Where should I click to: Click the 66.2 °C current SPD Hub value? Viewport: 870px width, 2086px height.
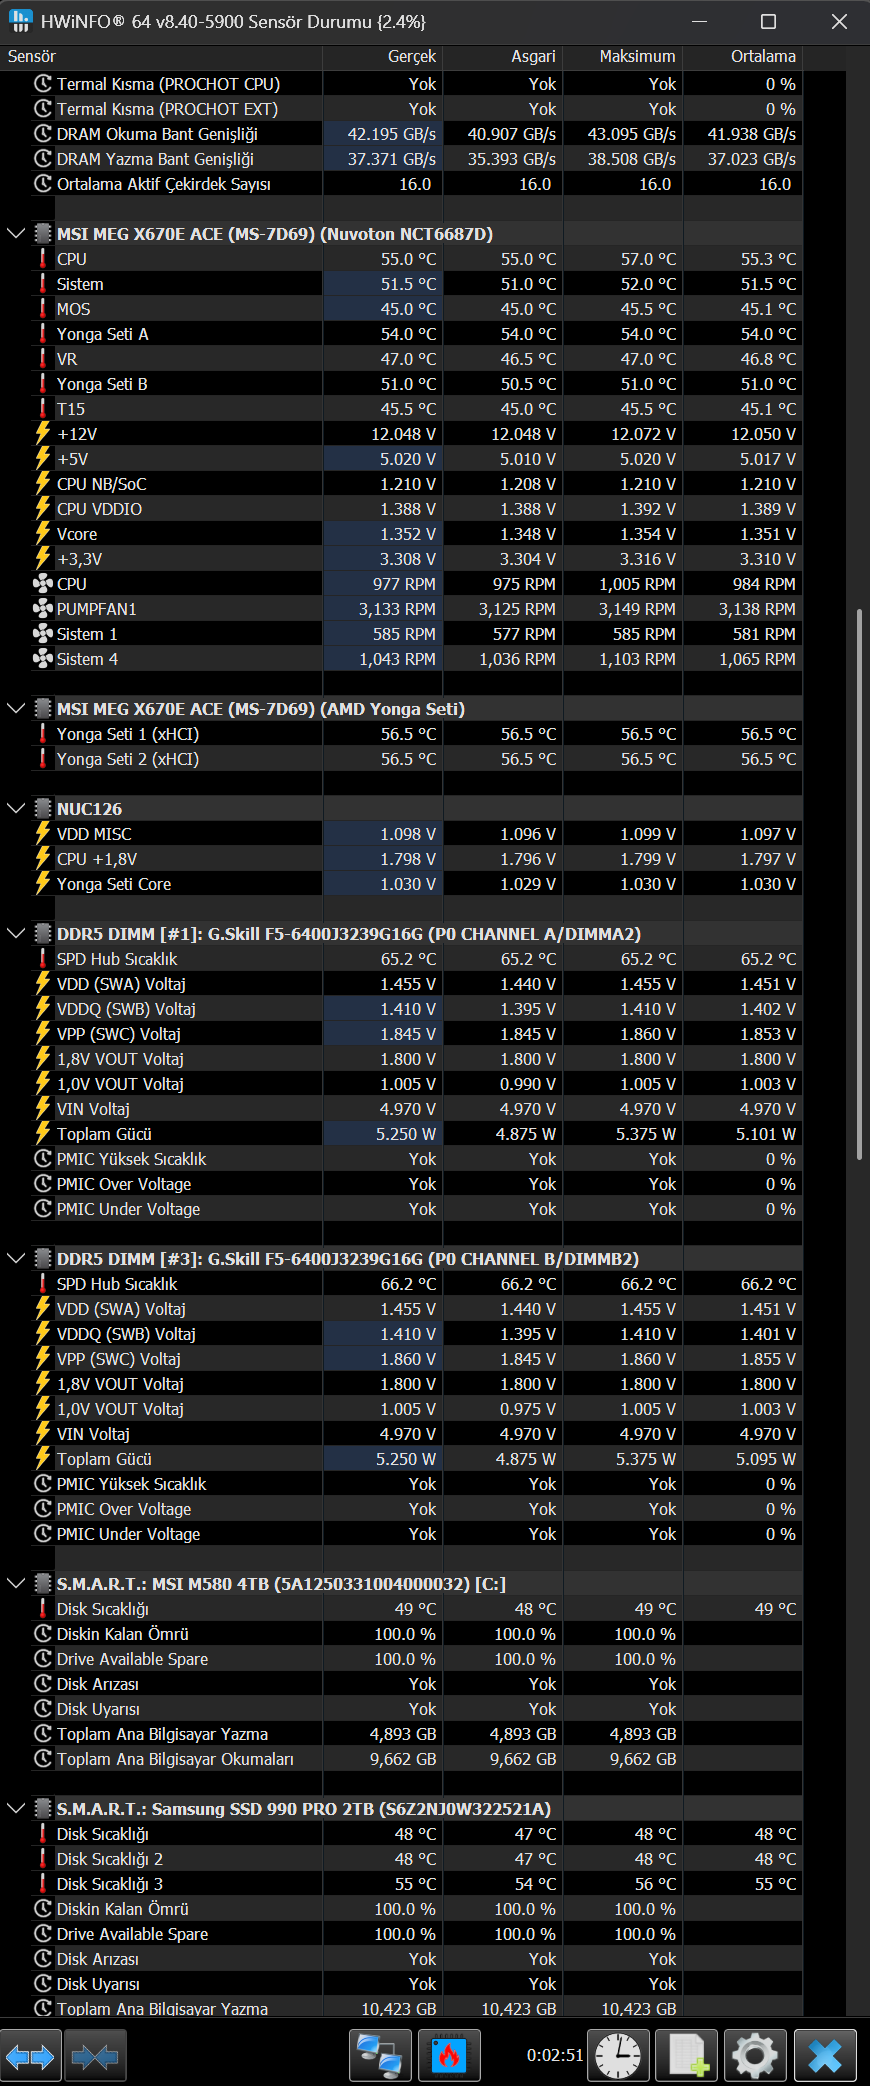pyautogui.click(x=408, y=1284)
